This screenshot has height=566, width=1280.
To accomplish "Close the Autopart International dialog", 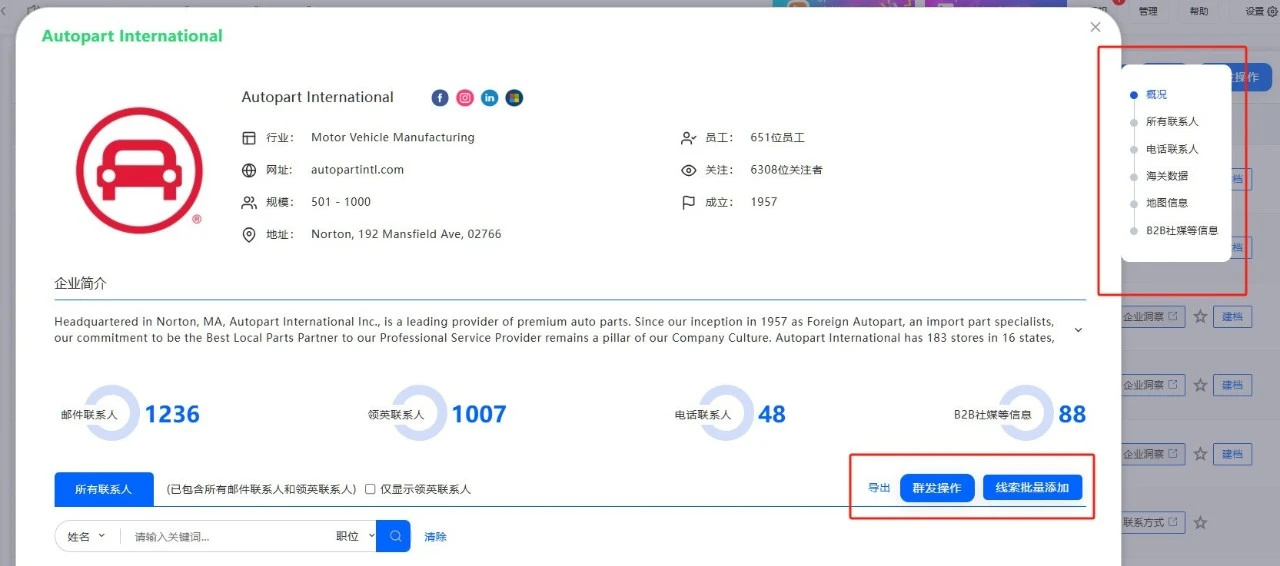I will [x=1095, y=28].
